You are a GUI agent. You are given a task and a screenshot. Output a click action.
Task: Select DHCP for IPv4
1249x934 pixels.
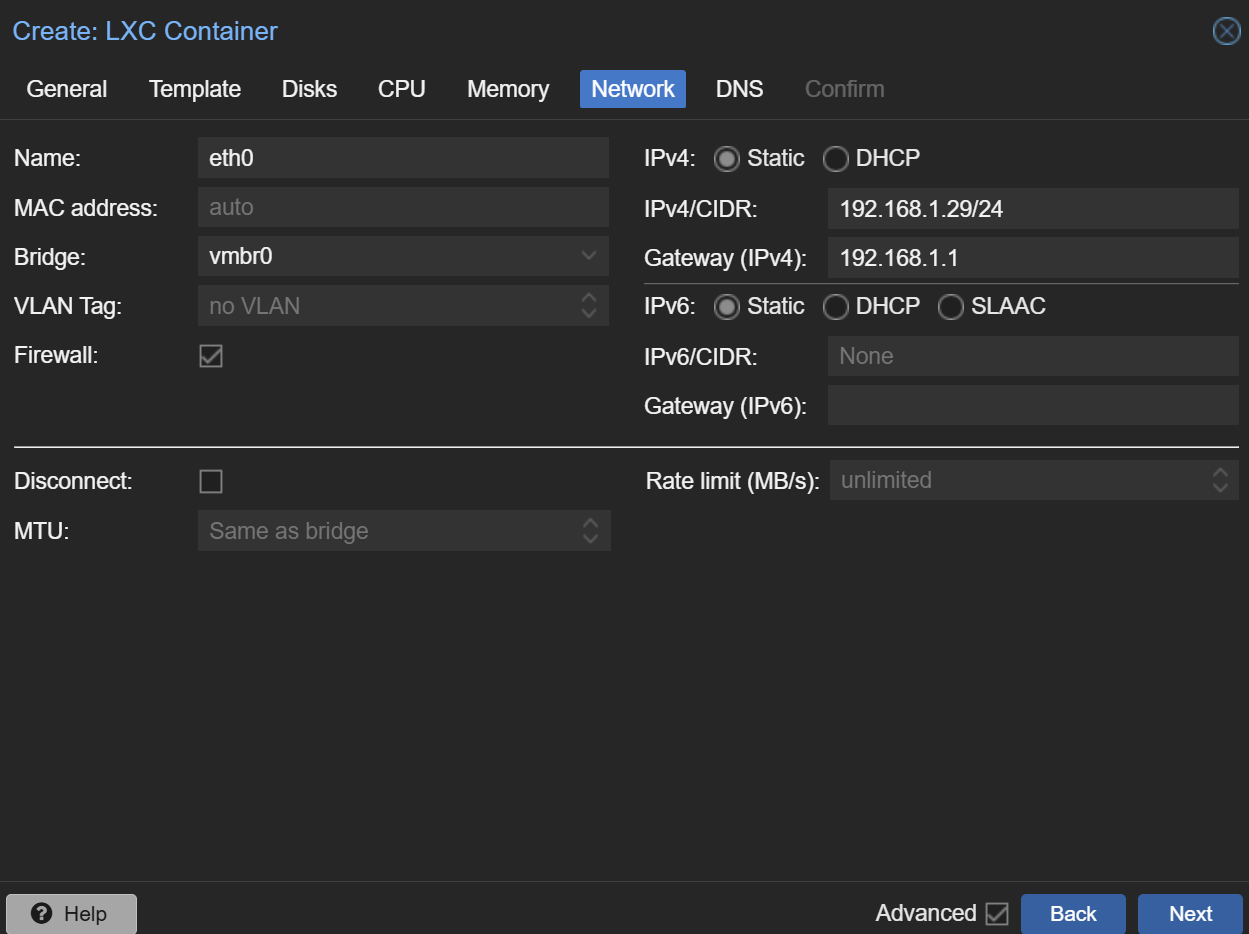click(836, 159)
